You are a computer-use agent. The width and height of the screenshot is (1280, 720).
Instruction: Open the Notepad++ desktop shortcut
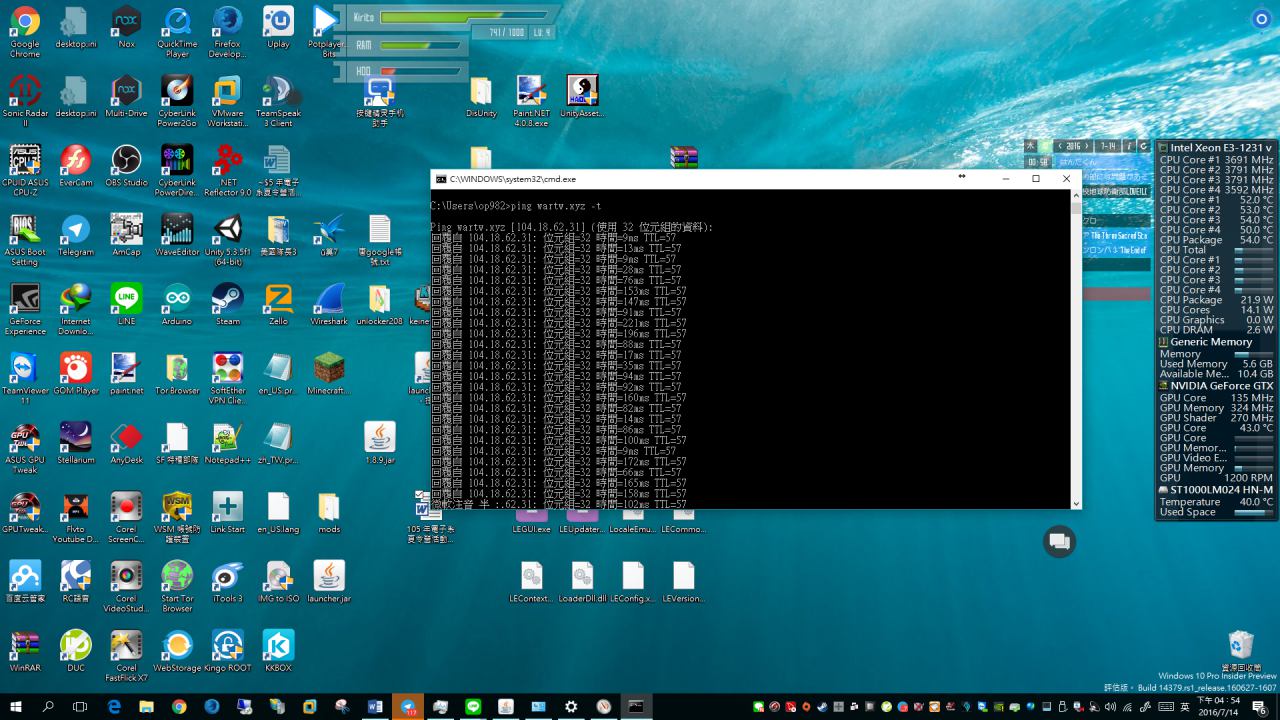click(227, 438)
